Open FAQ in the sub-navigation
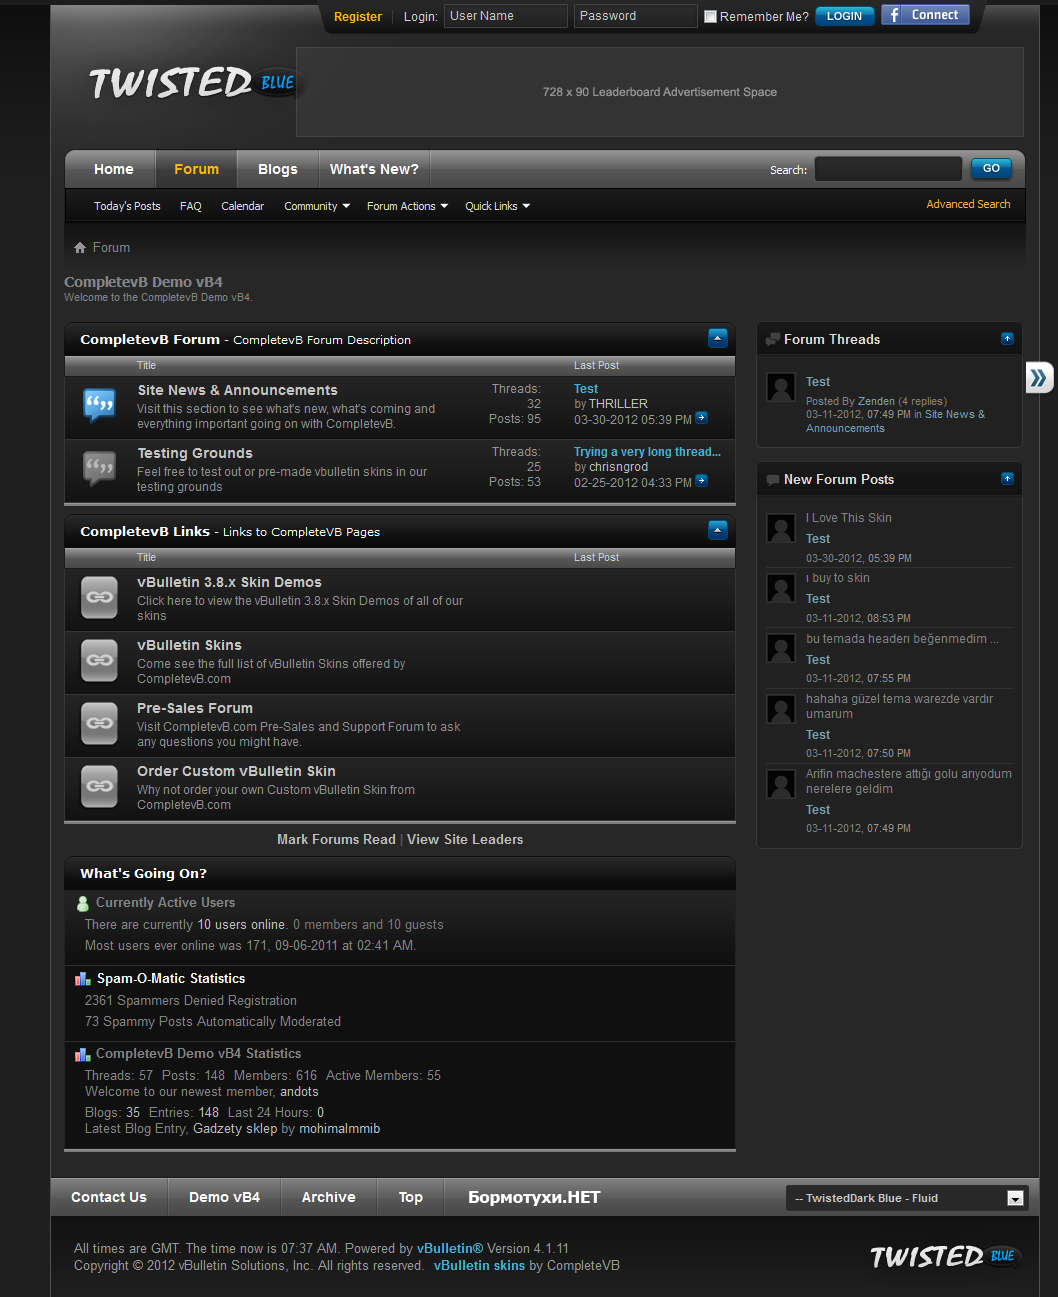 click(x=191, y=206)
